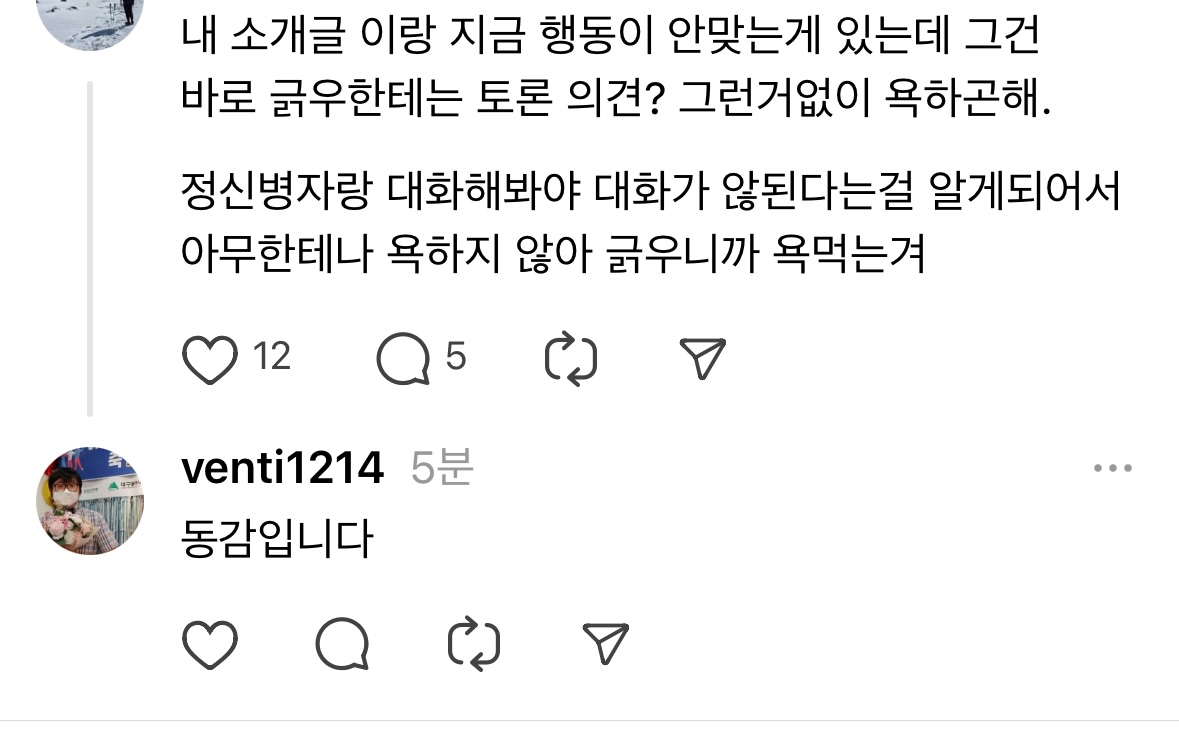The height and width of the screenshot is (731, 1179).
Task: Send venti1214's reply with the share icon
Action: click(x=606, y=643)
